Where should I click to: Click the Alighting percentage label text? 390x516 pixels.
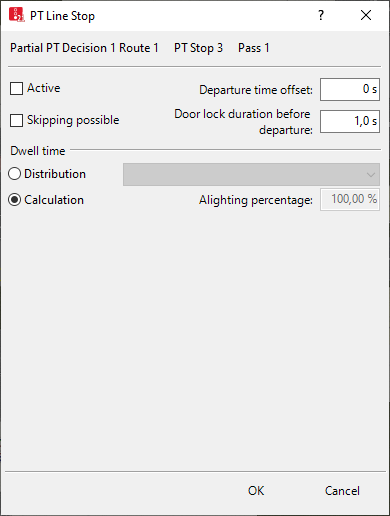pos(256,200)
